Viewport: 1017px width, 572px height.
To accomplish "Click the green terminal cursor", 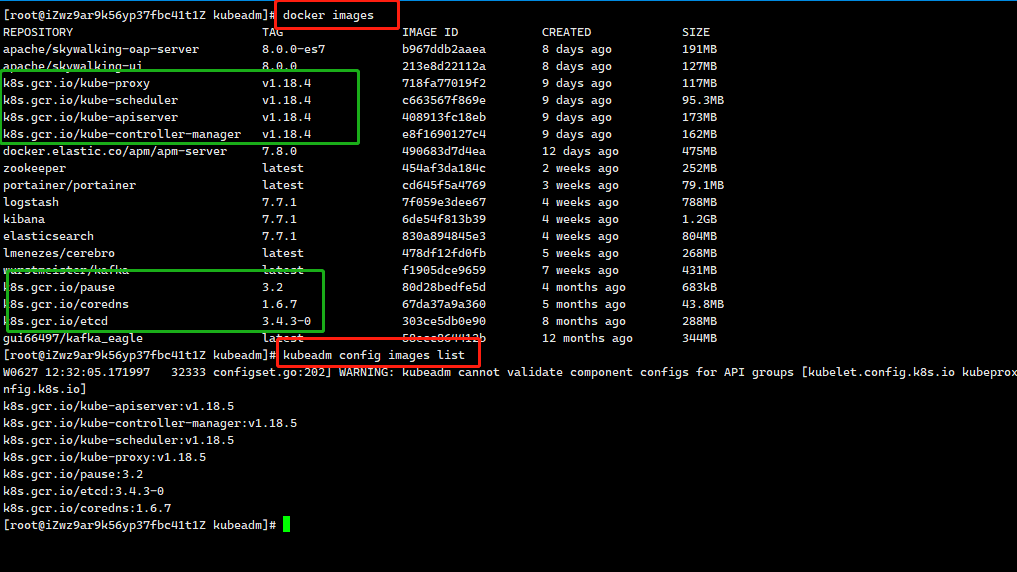I will tap(287, 525).
